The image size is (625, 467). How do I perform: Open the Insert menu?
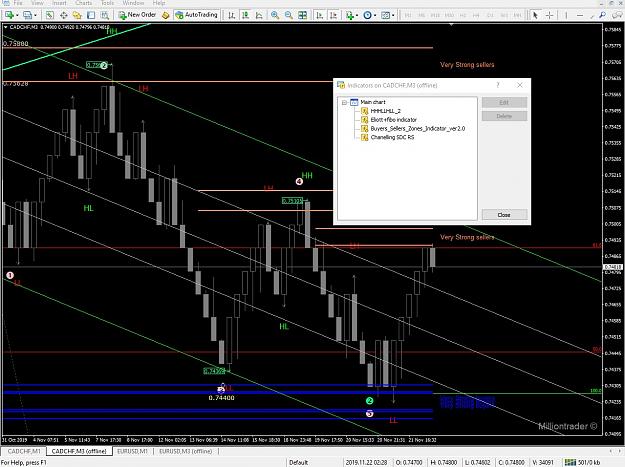tap(59, 3)
